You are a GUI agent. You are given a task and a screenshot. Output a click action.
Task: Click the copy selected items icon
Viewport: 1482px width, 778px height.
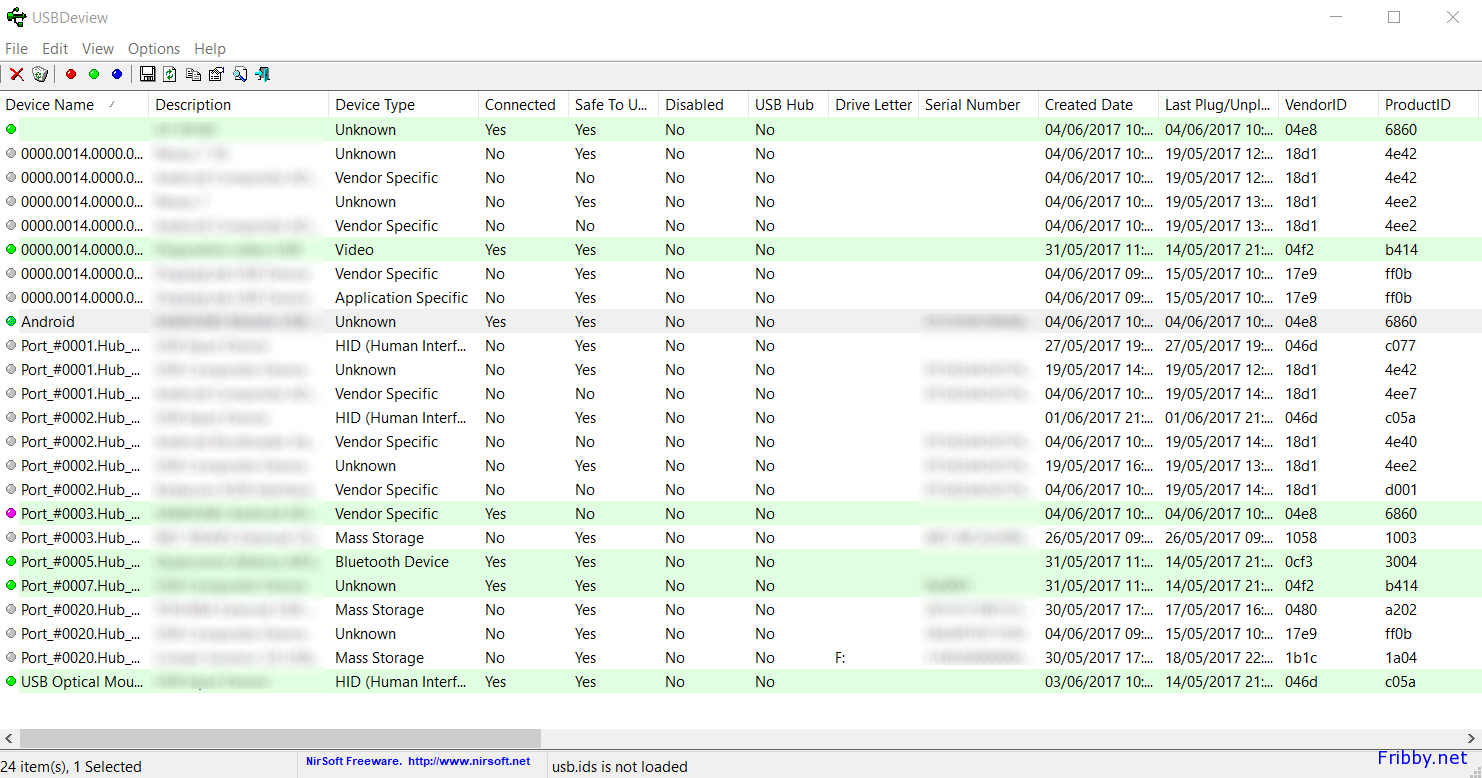(x=193, y=74)
